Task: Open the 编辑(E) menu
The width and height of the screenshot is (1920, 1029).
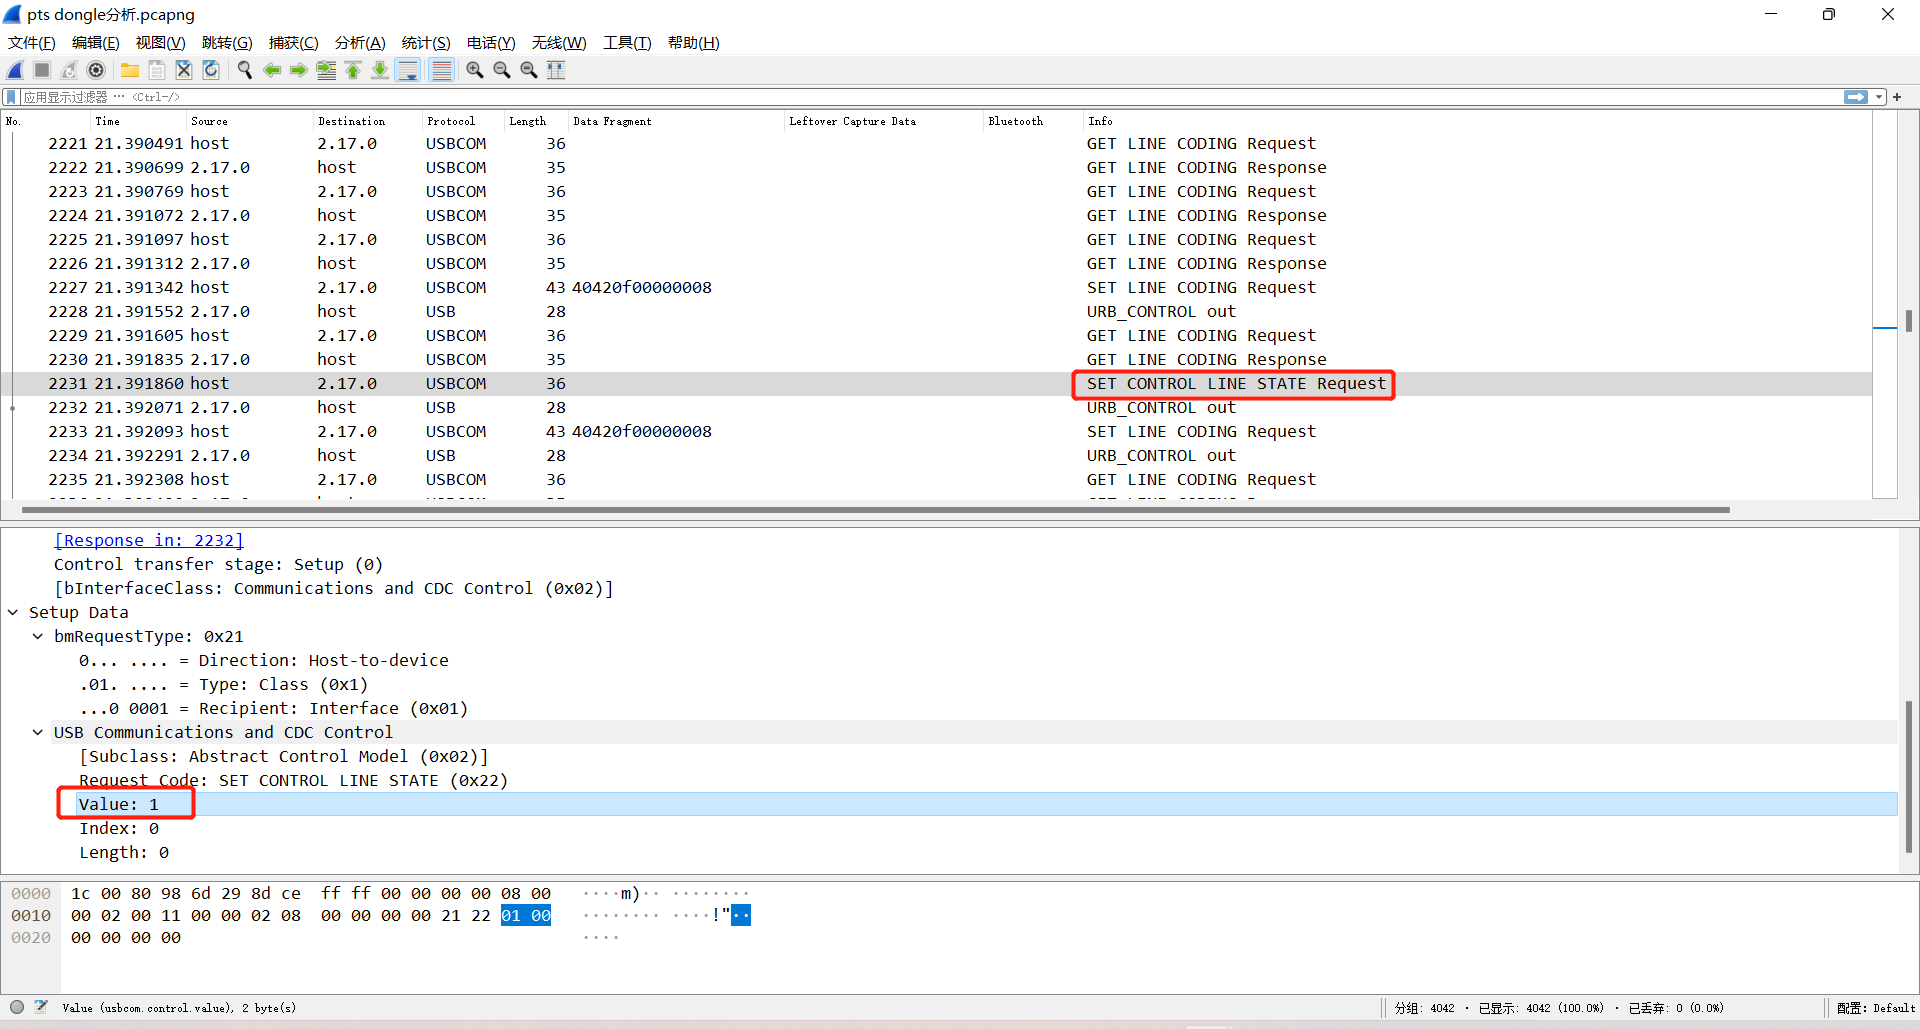Action: click(95, 43)
